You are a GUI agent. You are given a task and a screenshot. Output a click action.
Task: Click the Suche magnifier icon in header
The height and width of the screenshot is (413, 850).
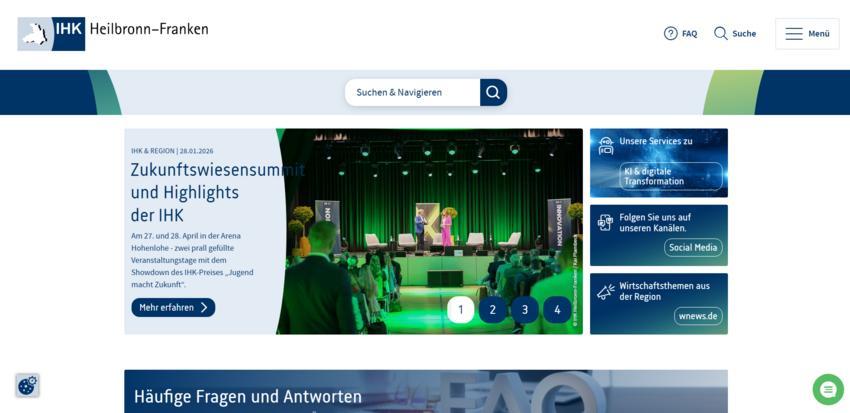(720, 34)
